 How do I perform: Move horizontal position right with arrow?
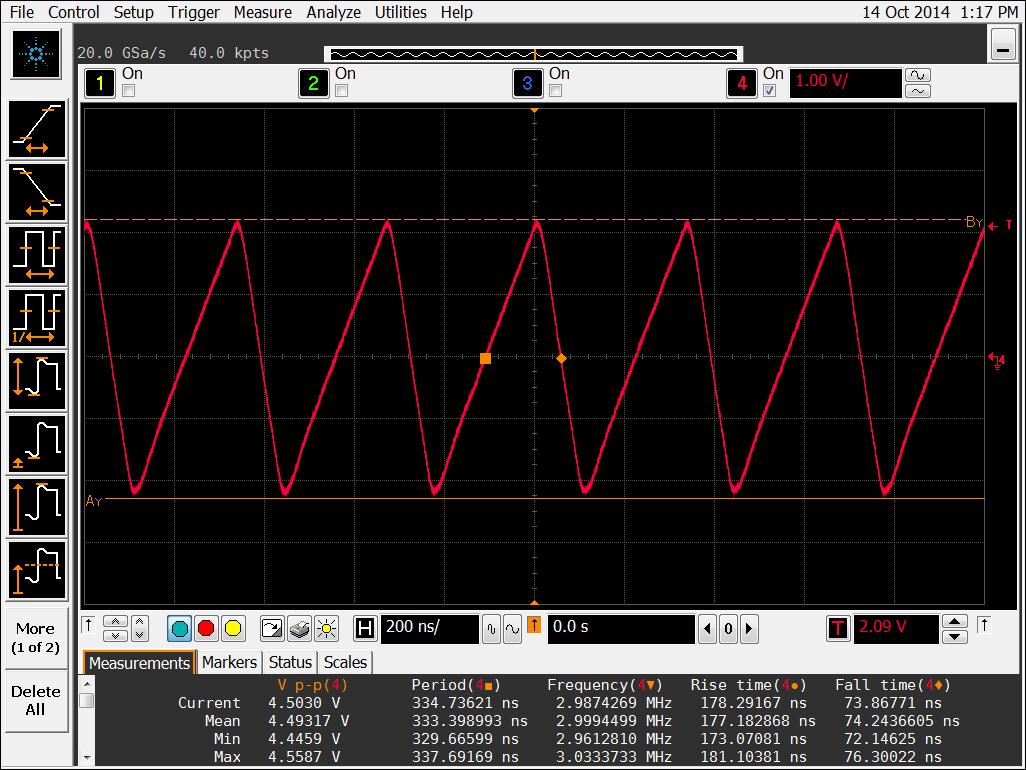click(749, 629)
